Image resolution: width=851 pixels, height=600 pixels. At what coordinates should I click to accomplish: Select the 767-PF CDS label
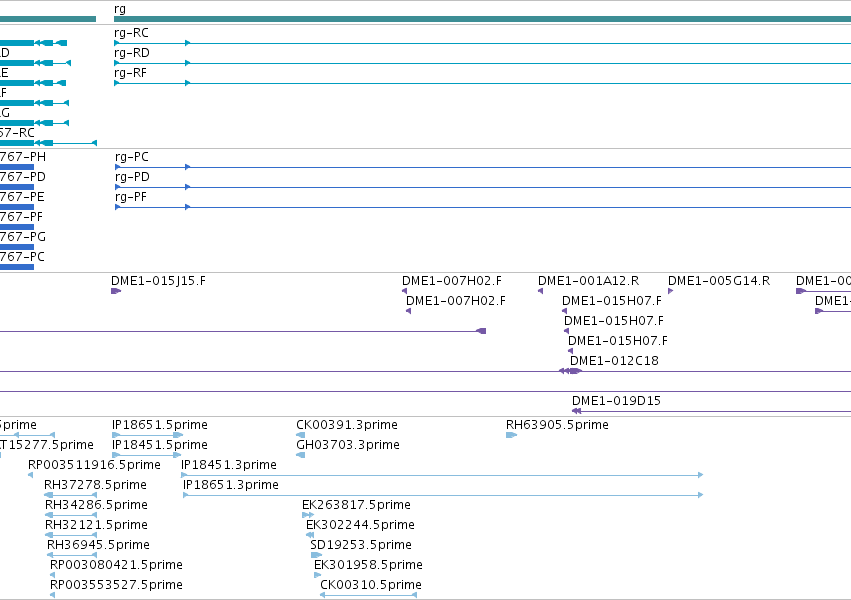pyautogui.click(x=21, y=217)
